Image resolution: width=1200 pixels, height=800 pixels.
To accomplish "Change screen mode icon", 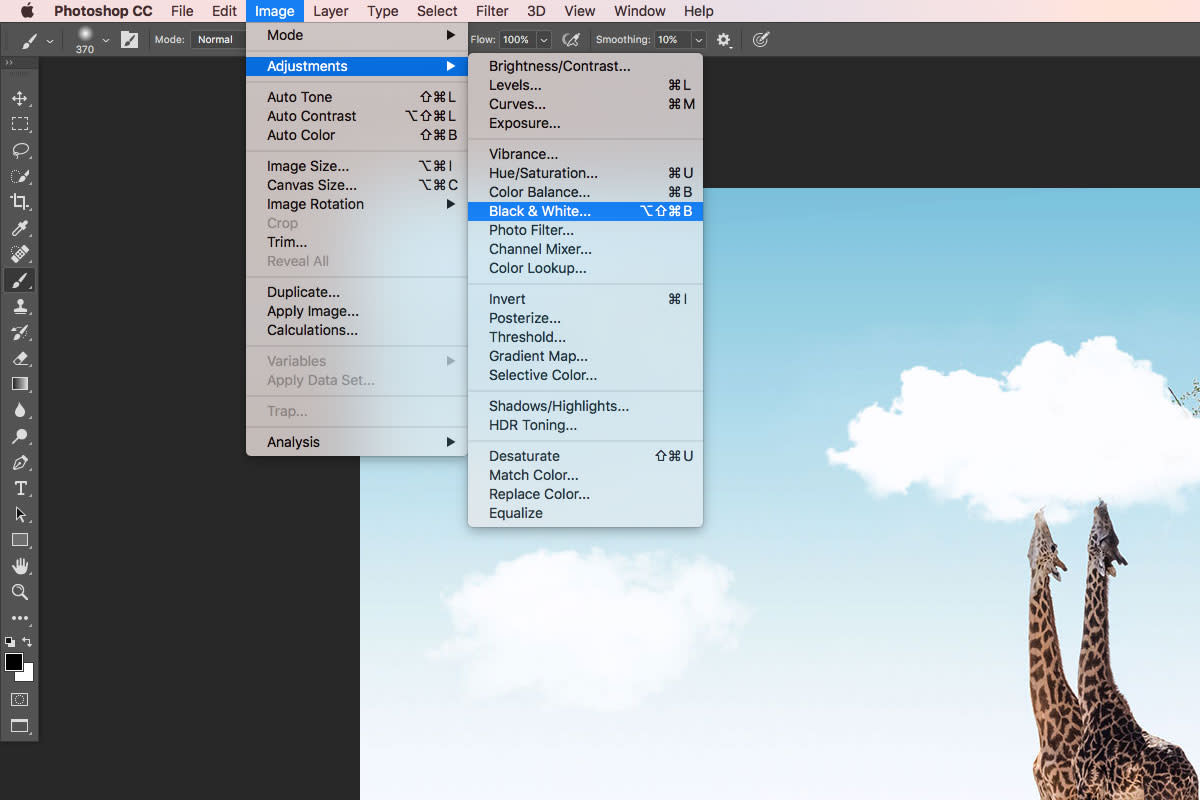I will [20, 726].
